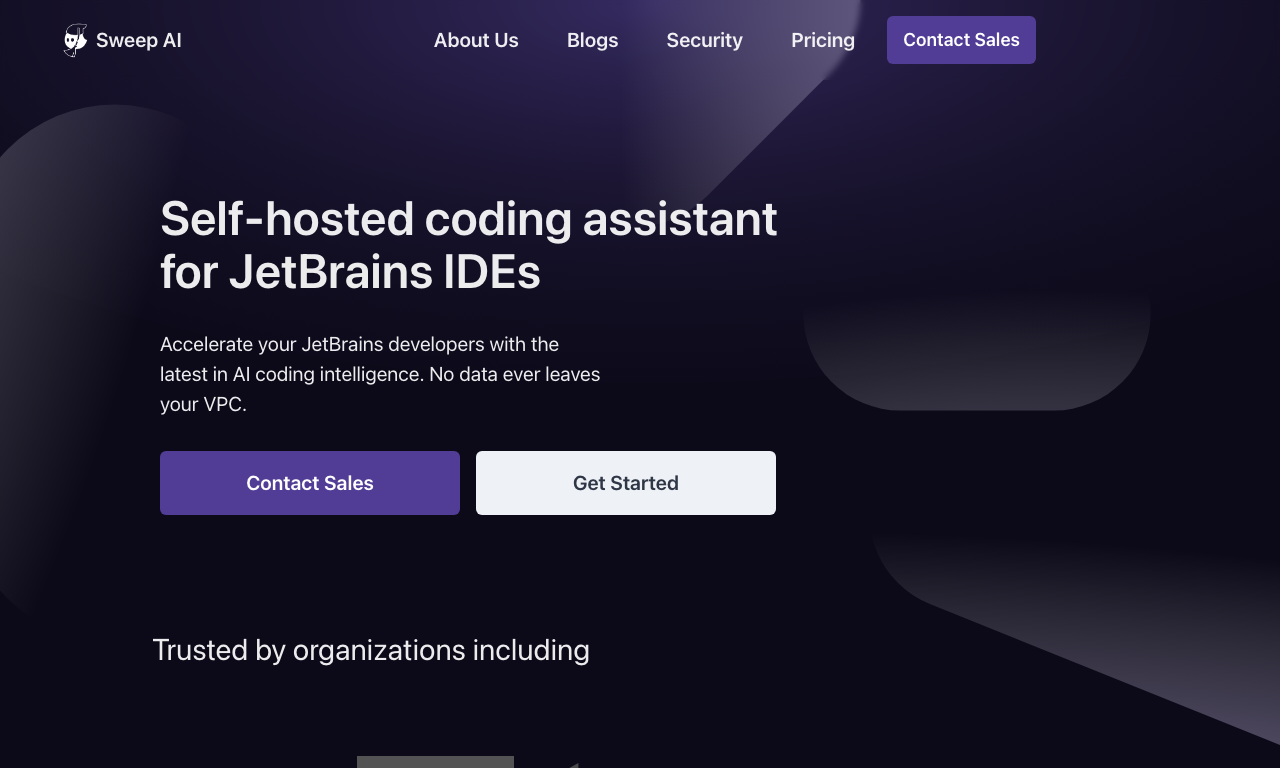Open the Security nav link

[704, 40]
